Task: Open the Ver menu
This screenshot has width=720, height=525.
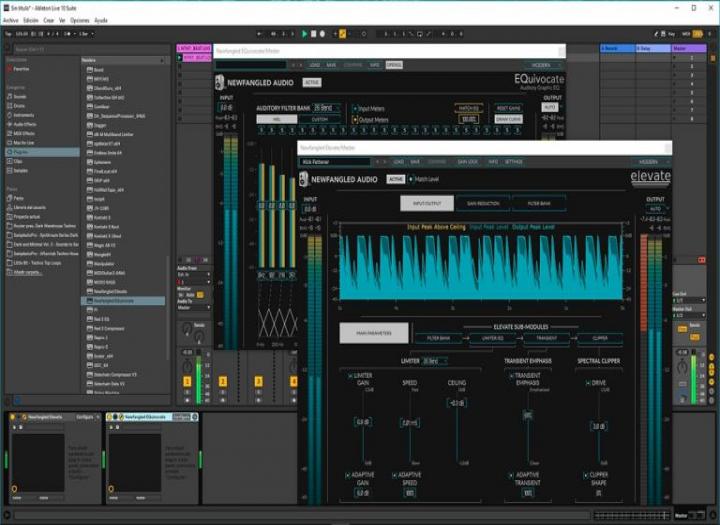Action: pyautogui.click(x=62, y=21)
